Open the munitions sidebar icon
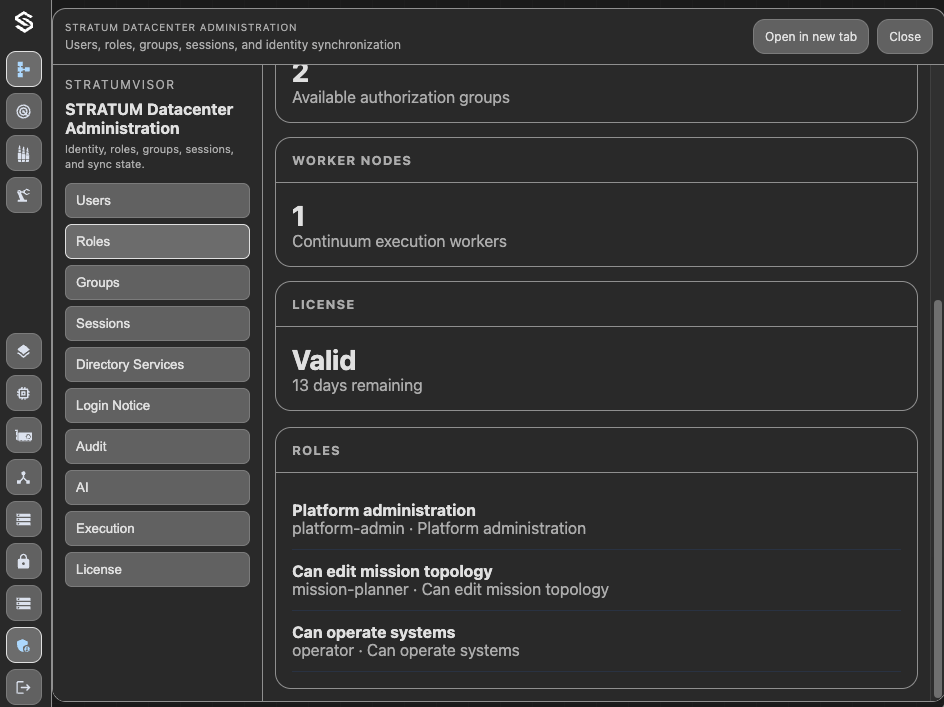This screenshot has width=944, height=707. pyautogui.click(x=24, y=154)
